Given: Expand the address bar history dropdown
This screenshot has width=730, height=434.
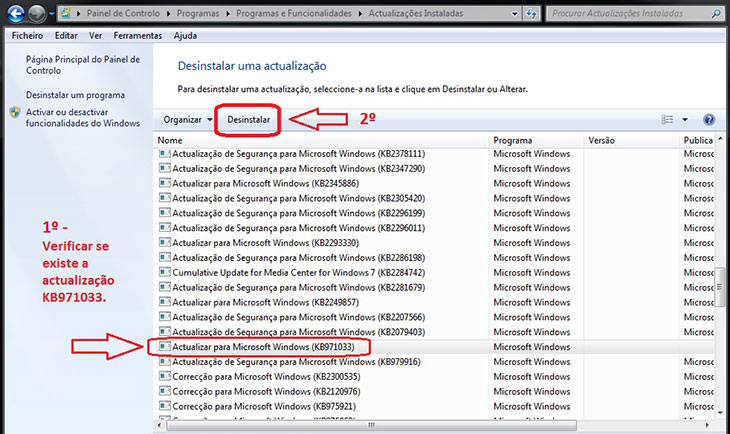Looking at the screenshot, I should point(514,14).
